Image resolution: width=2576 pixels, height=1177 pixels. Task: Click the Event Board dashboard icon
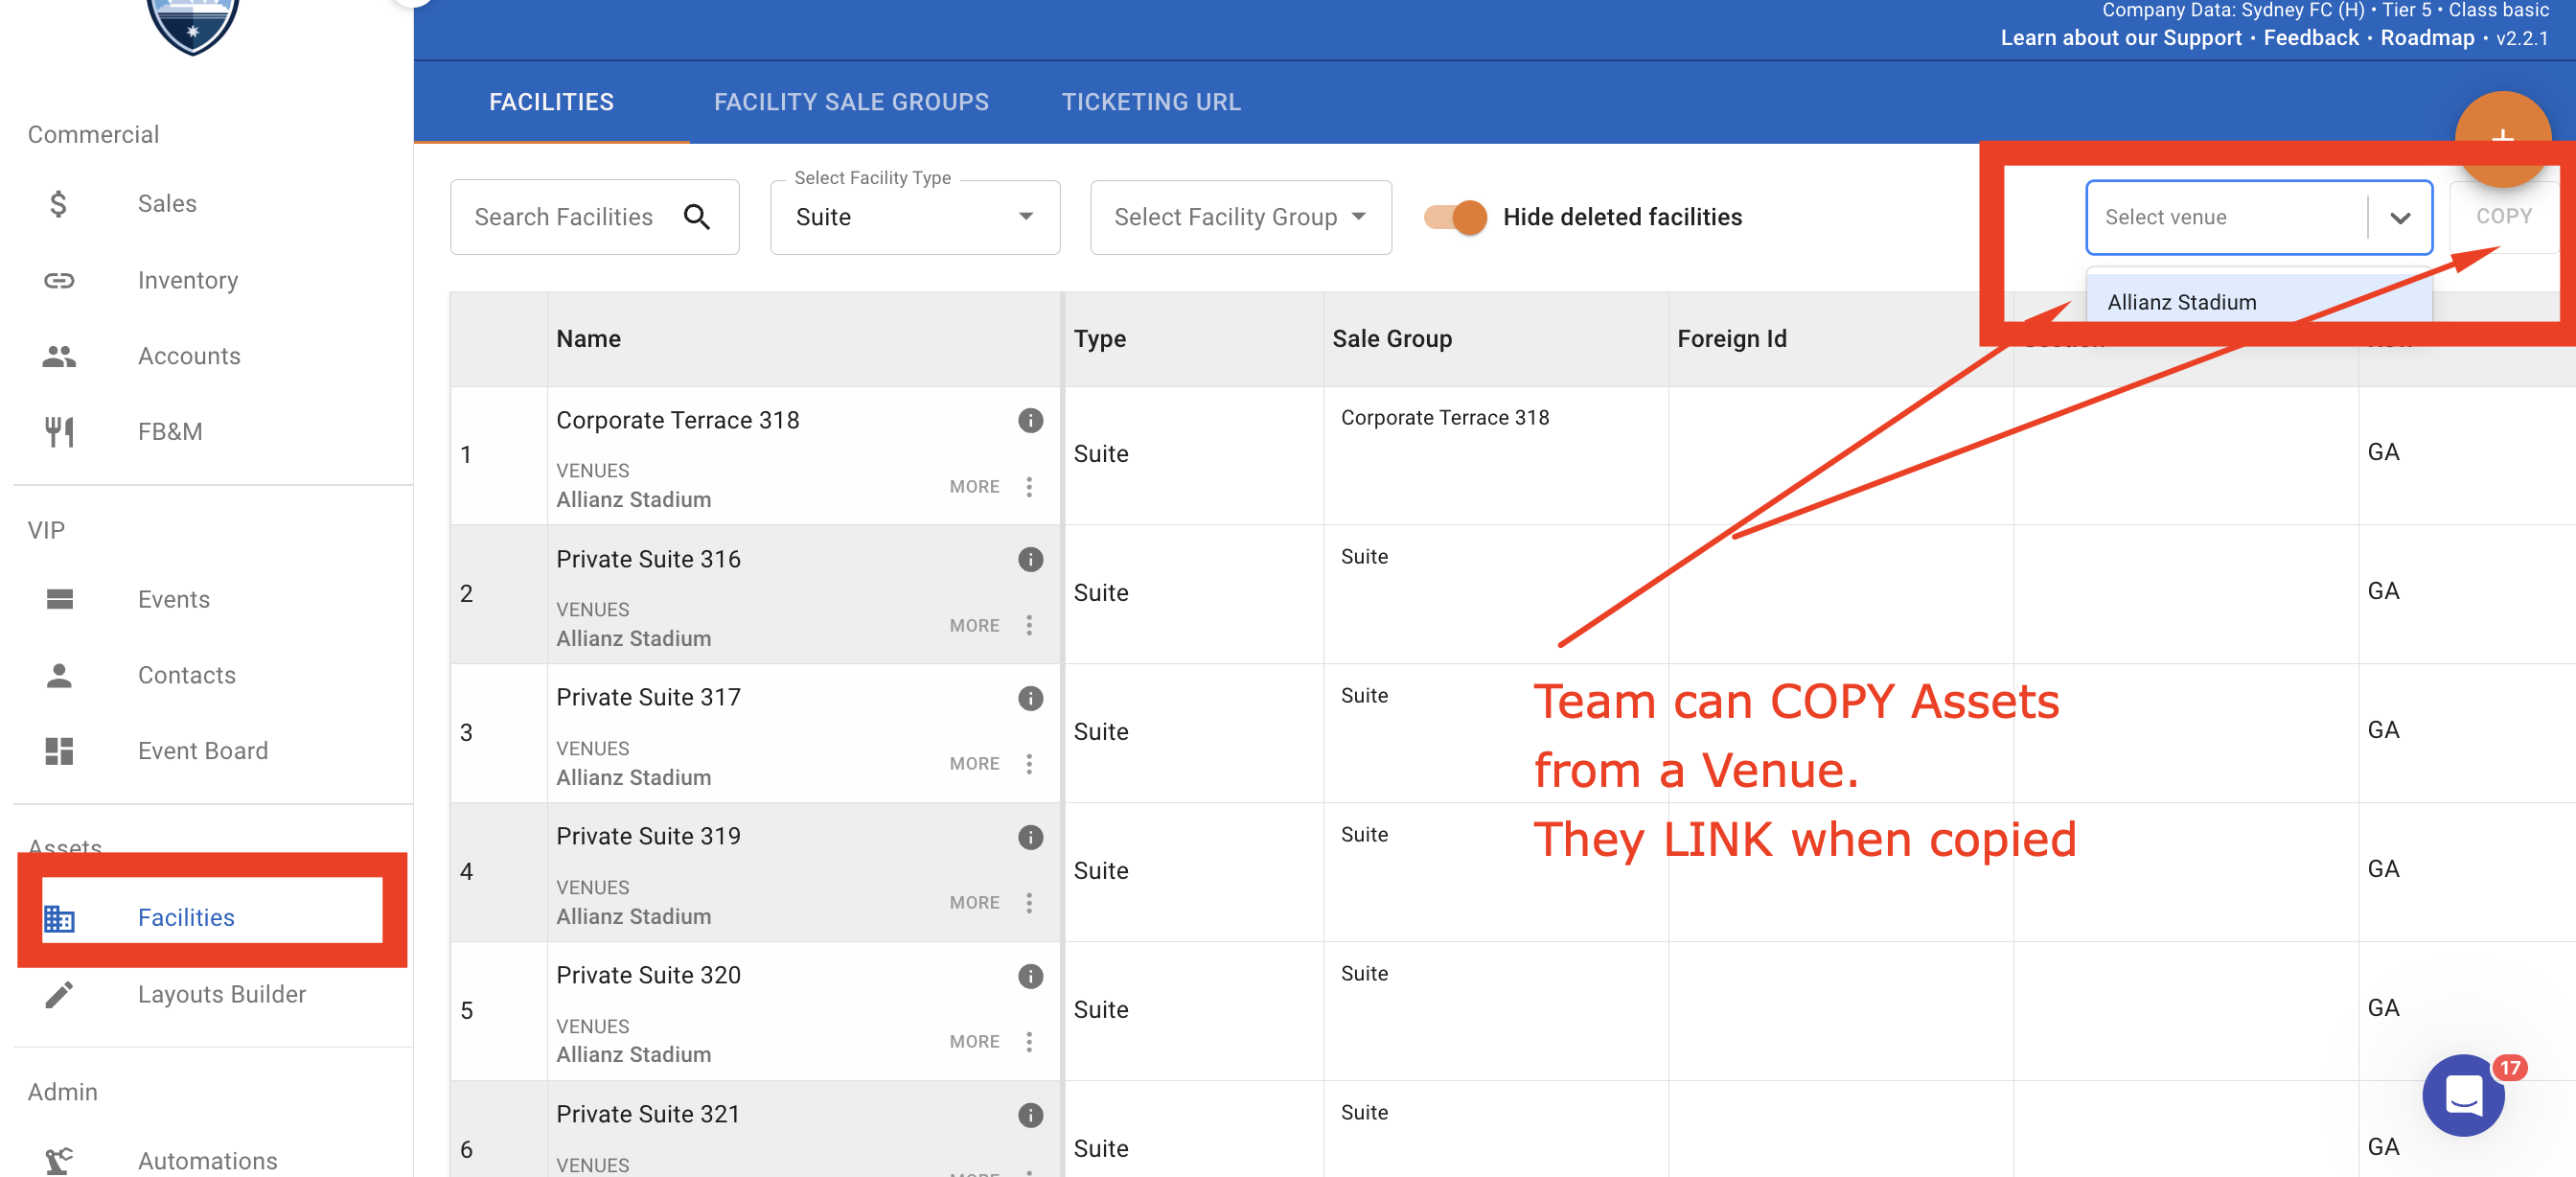pos(58,751)
